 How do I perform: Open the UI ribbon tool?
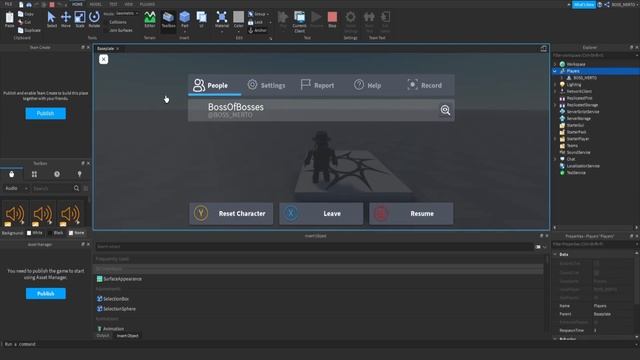(202, 19)
